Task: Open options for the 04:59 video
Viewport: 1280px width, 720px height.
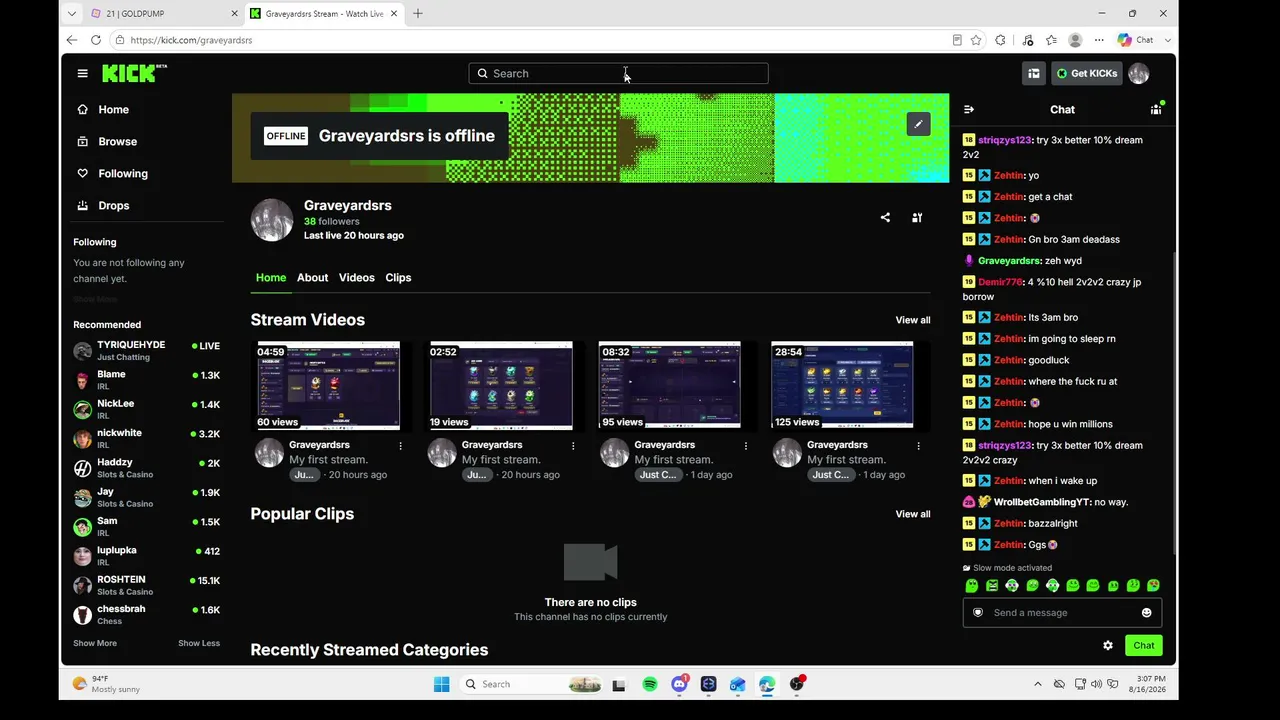Action: coord(401,446)
